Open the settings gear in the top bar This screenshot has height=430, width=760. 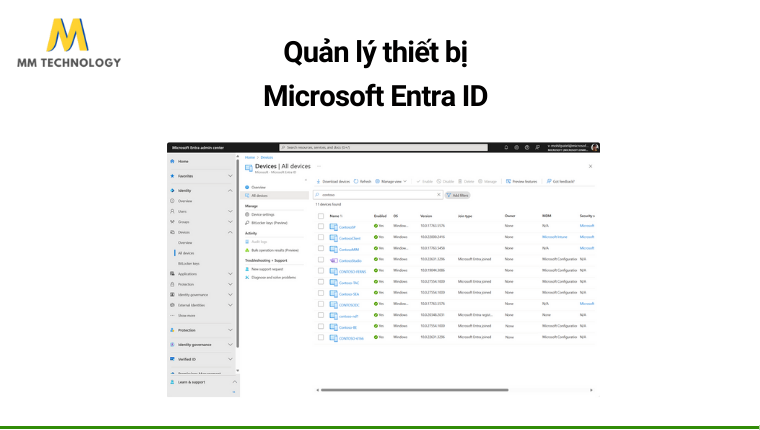[x=517, y=147]
